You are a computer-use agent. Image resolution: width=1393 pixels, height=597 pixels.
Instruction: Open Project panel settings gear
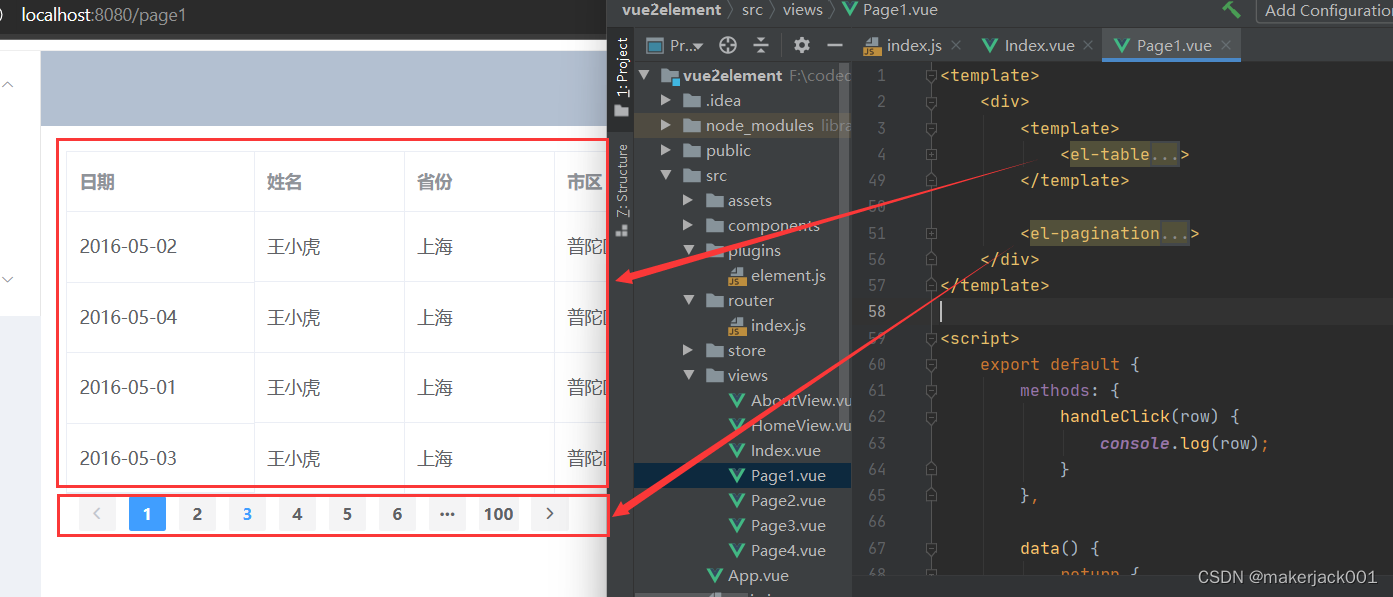[x=802, y=45]
